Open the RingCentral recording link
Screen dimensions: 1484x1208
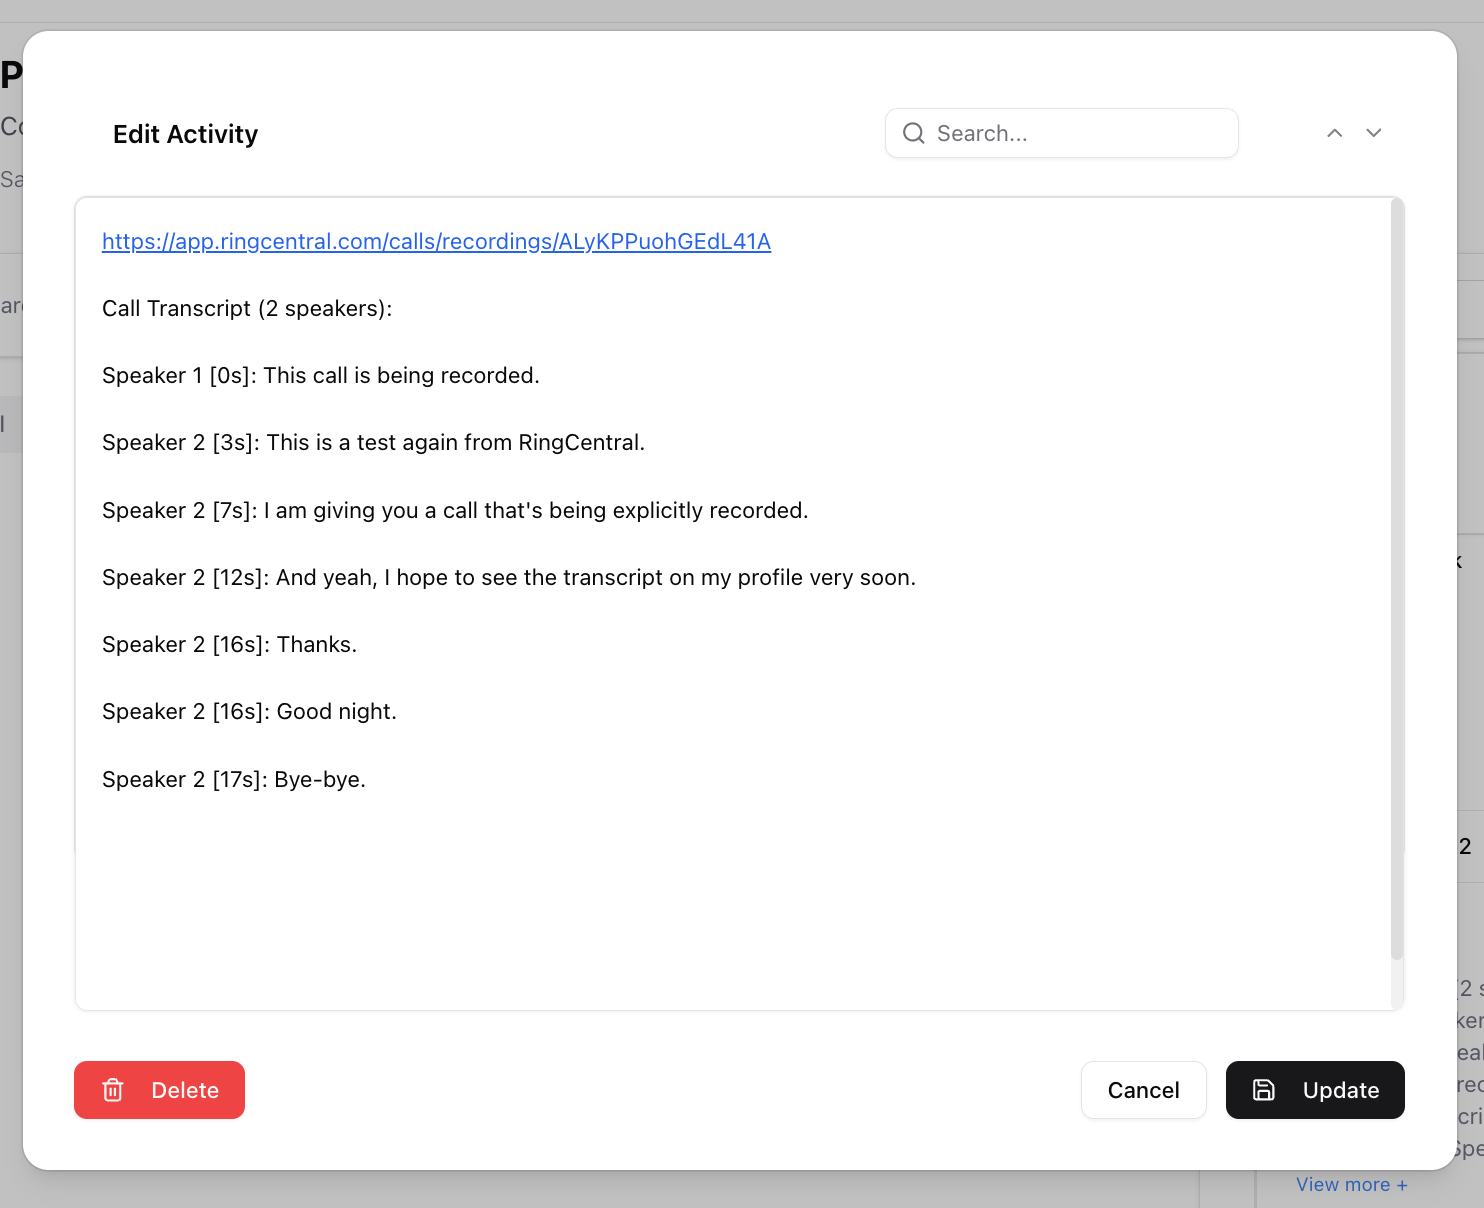click(x=436, y=242)
